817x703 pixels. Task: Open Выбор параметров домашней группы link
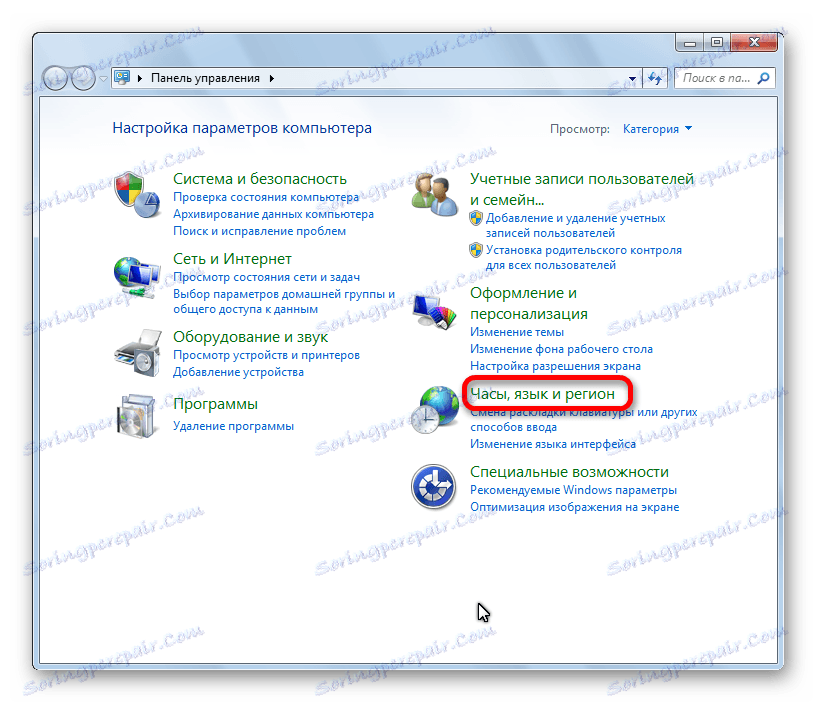[284, 301]
